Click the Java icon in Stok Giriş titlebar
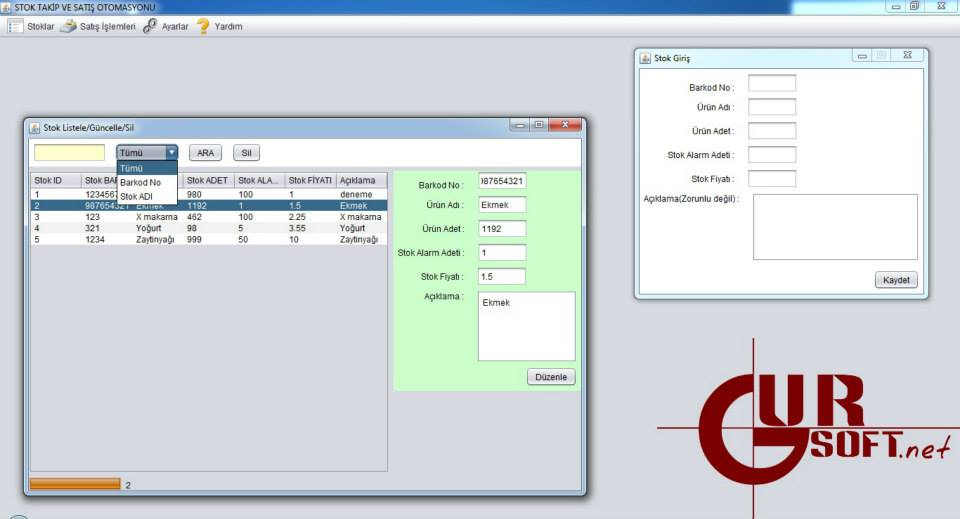The image size is (960, 519). pos(646,58)
